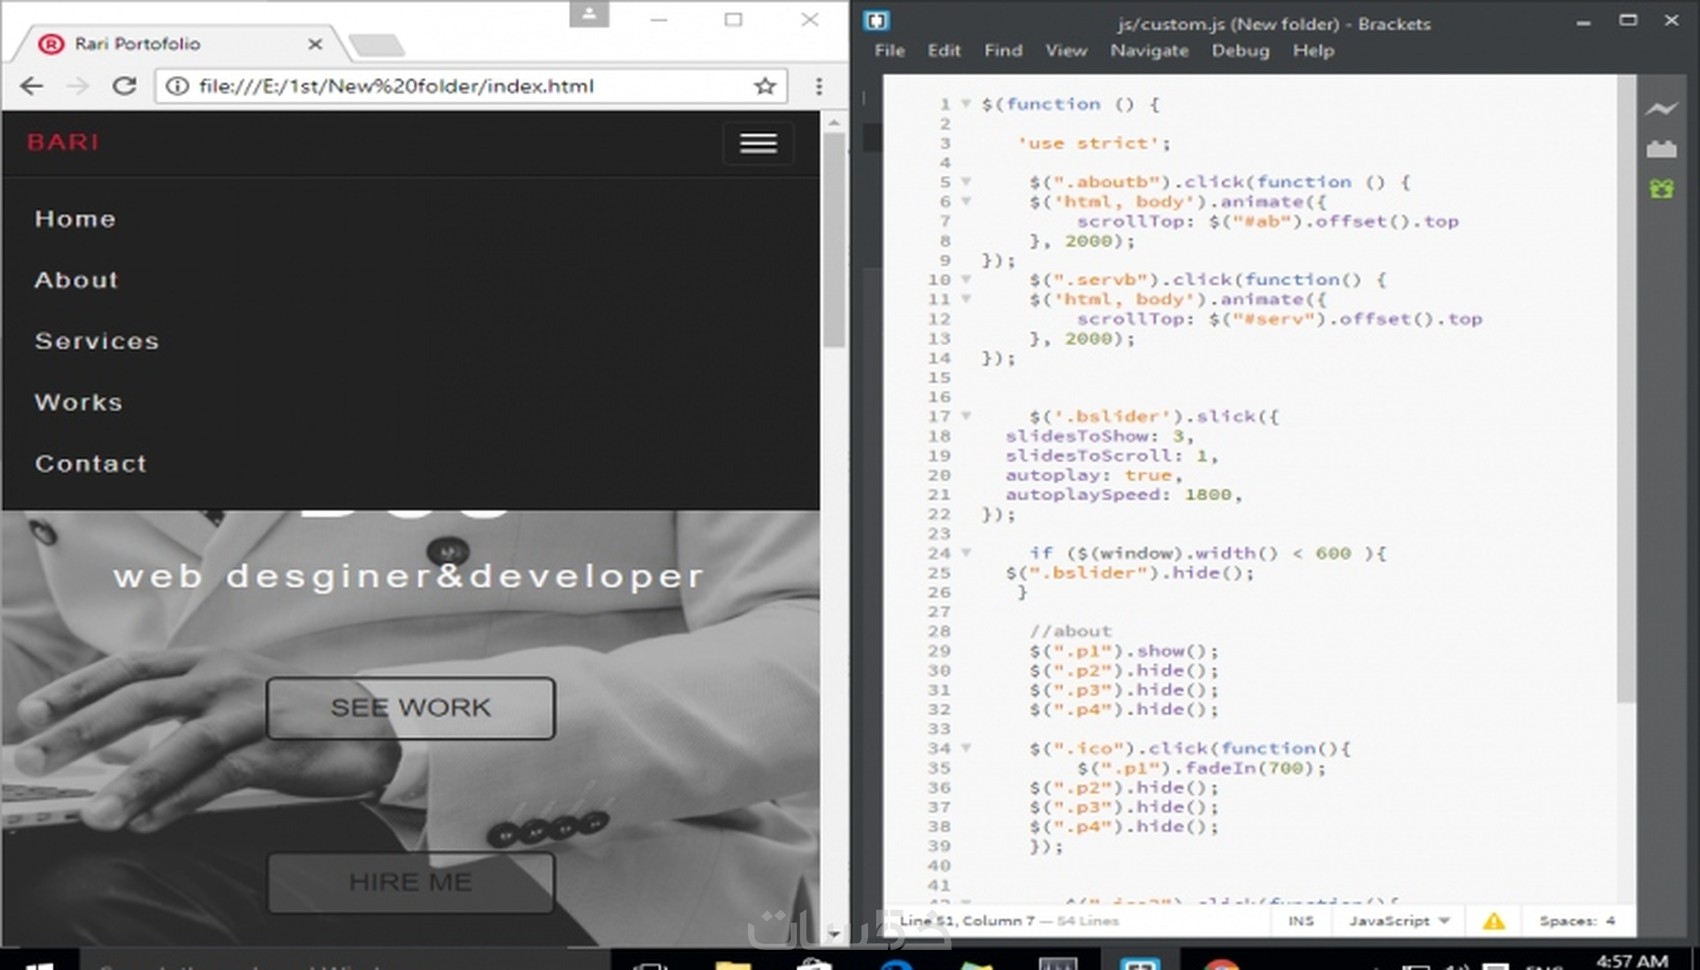Reload the index.html page
The image size is (1700, 970).
click(x=124, y=85)
